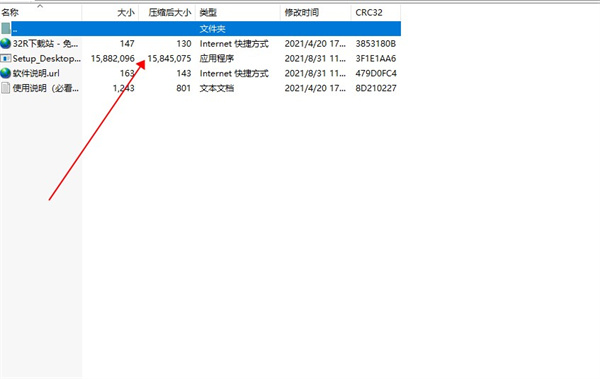Select the 32R下载站 - 免... file name
Viewport: 600px width, 379px height.
(45, 44)
